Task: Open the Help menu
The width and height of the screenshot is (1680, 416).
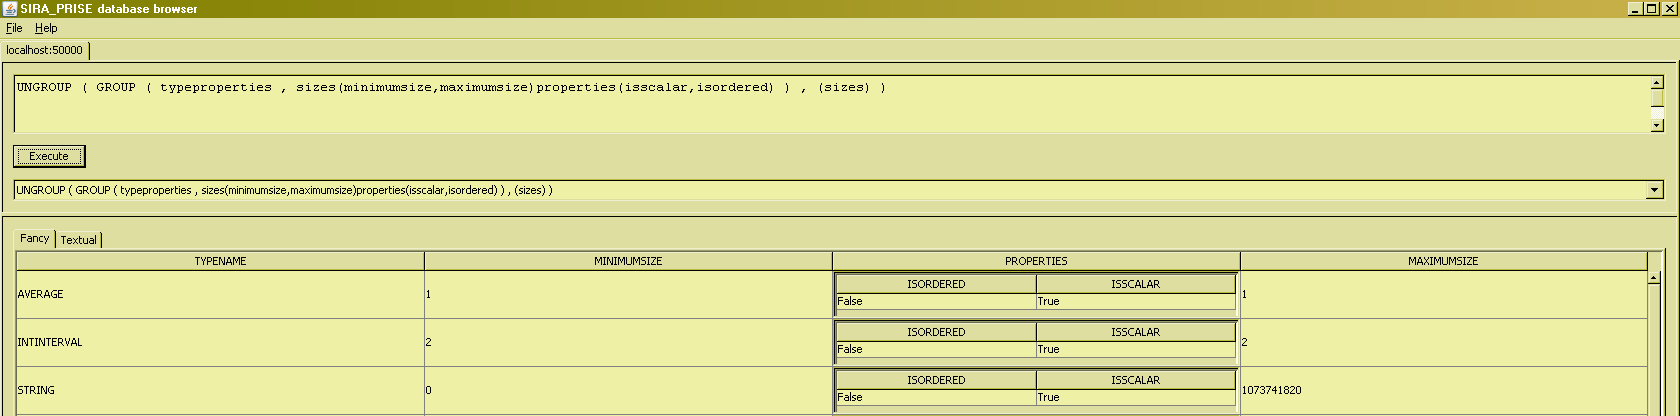Action: (x=46, y=28)
